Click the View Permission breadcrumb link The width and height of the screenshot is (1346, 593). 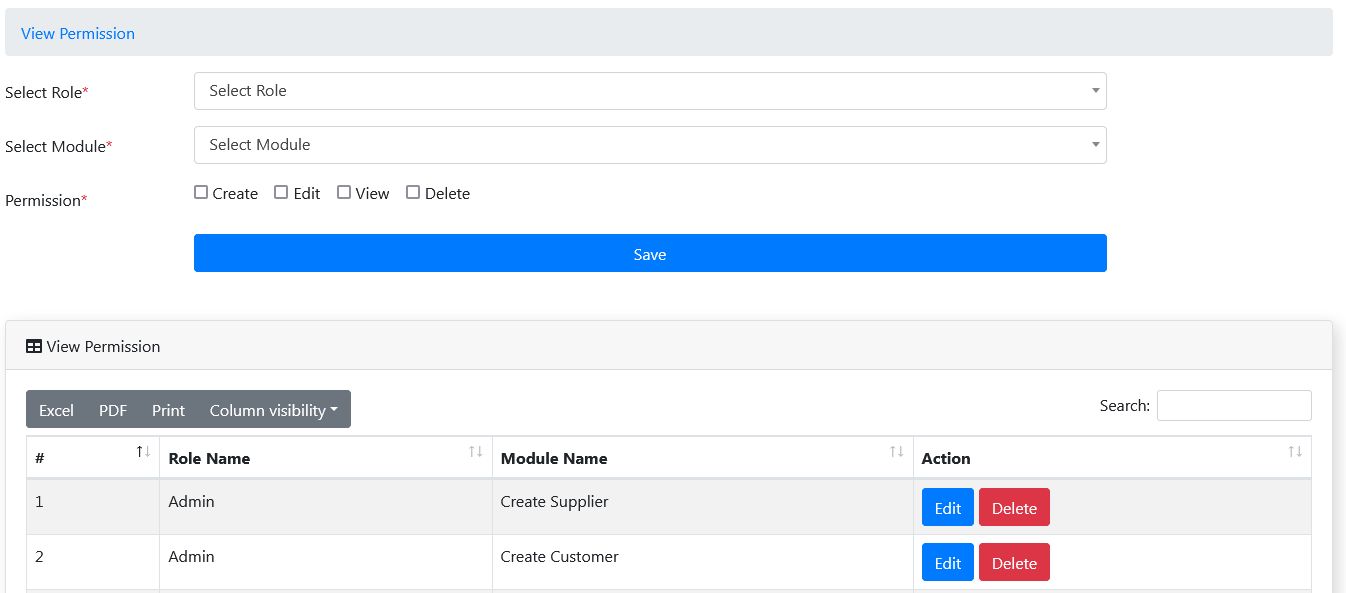tap(78, 33)
